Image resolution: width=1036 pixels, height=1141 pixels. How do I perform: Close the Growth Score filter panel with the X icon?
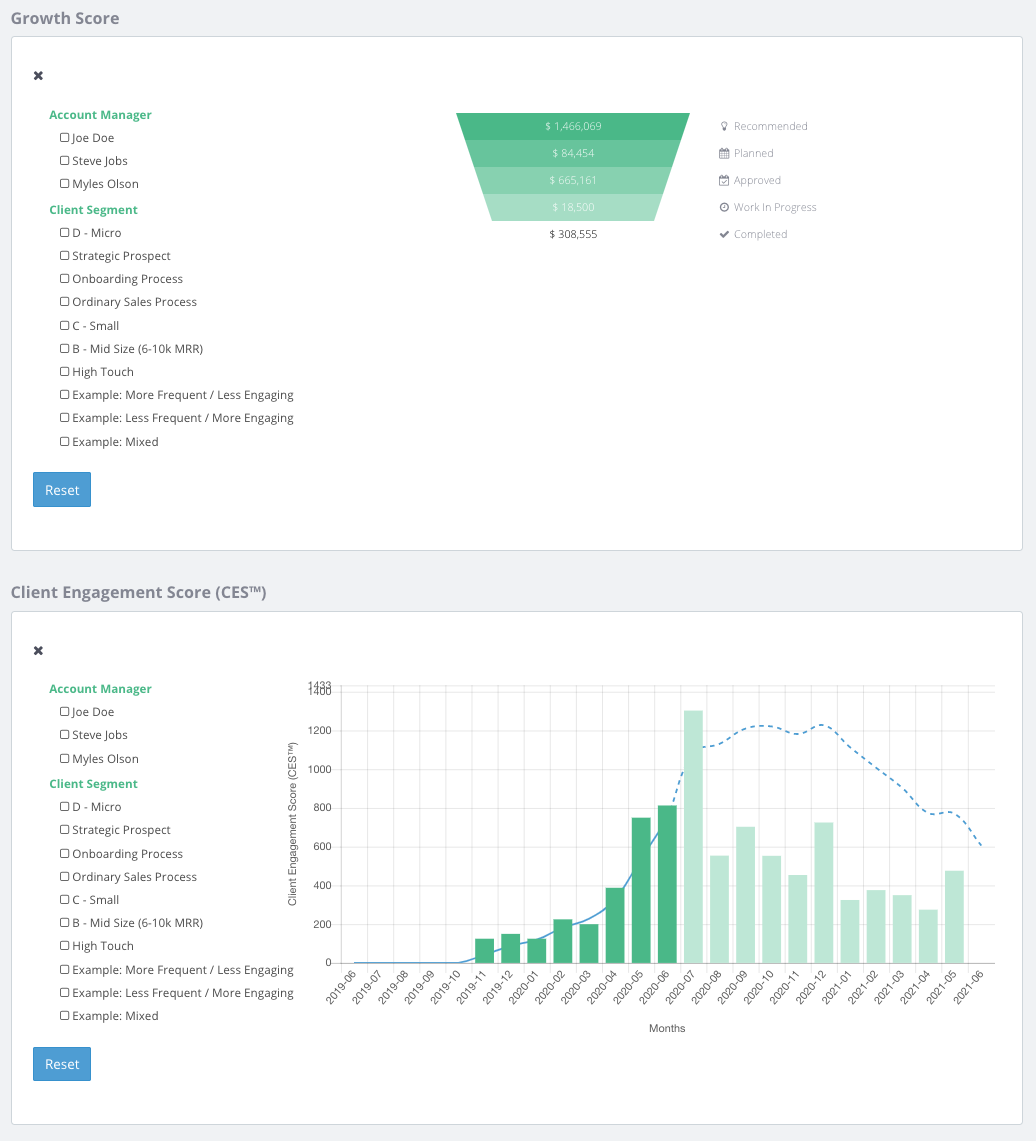(x=39, y=76)
